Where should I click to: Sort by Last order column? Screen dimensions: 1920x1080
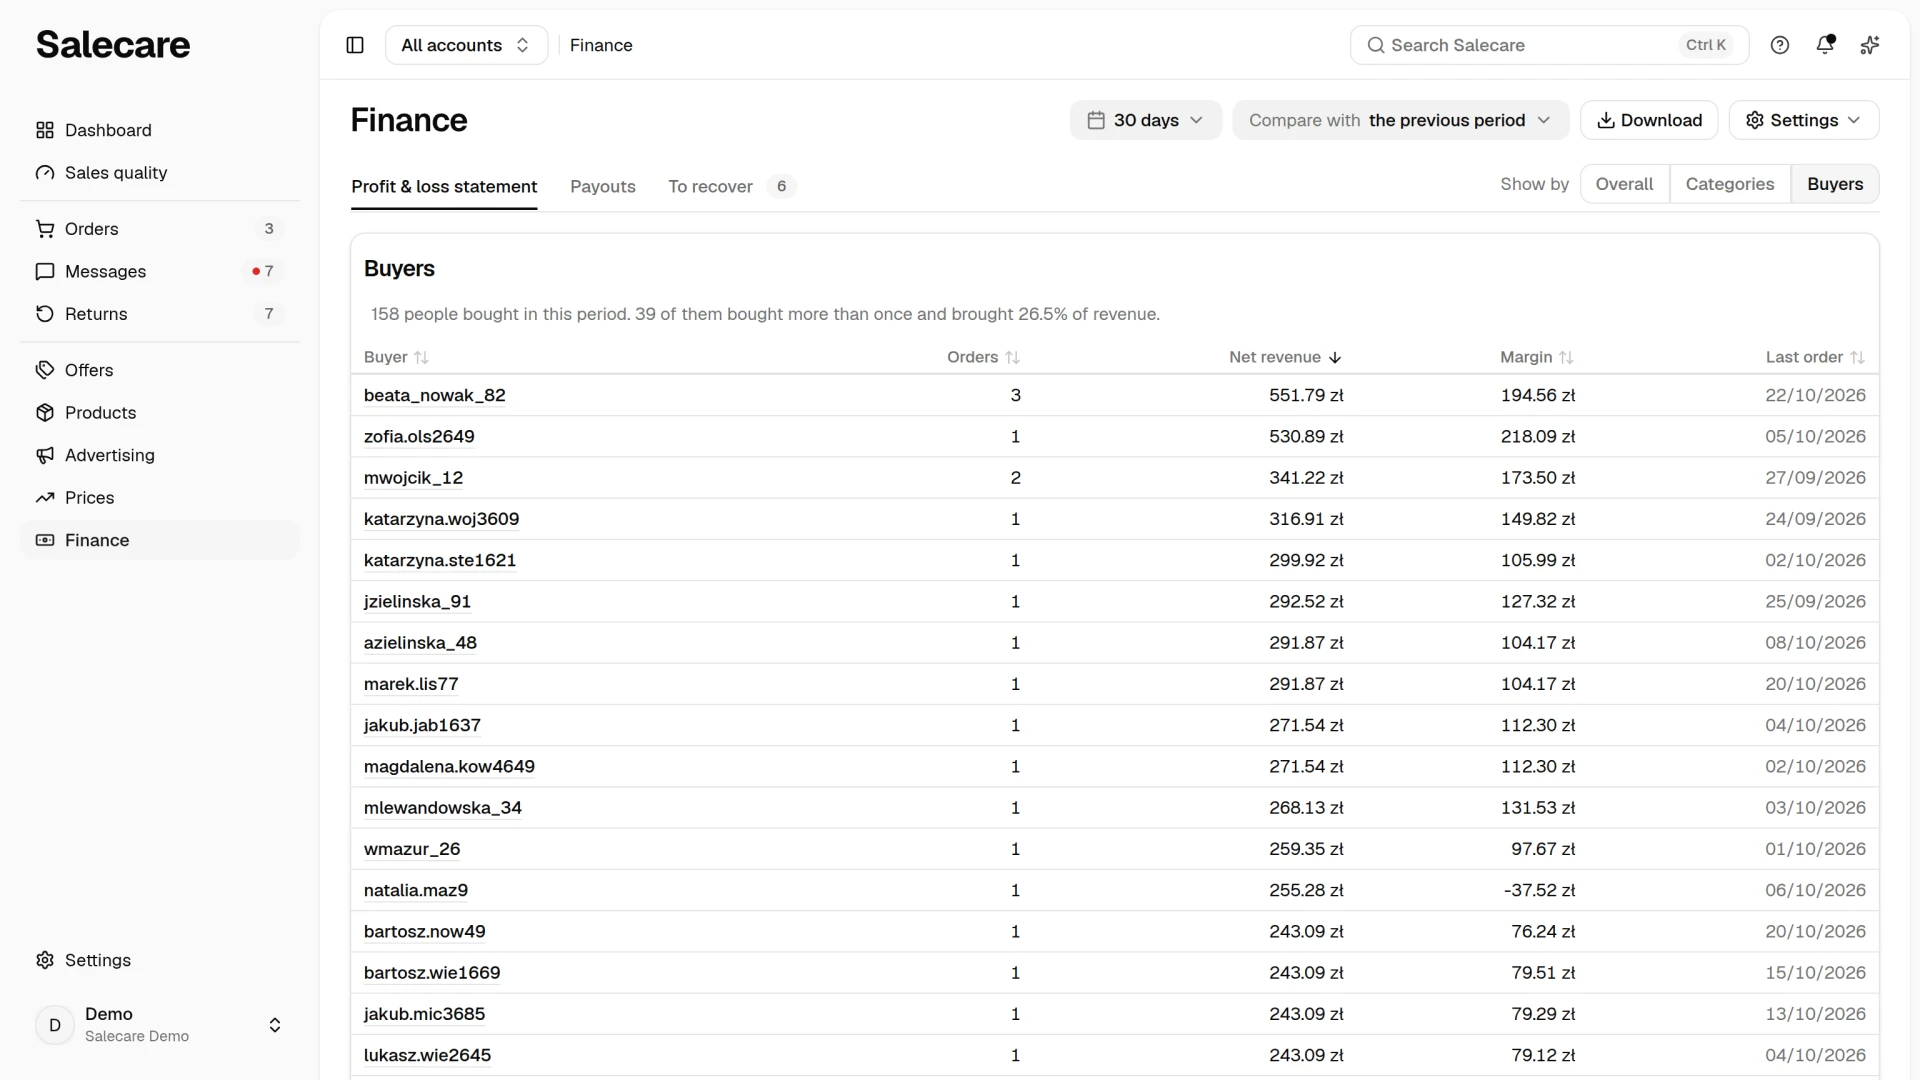click(x=1815, y=357)
